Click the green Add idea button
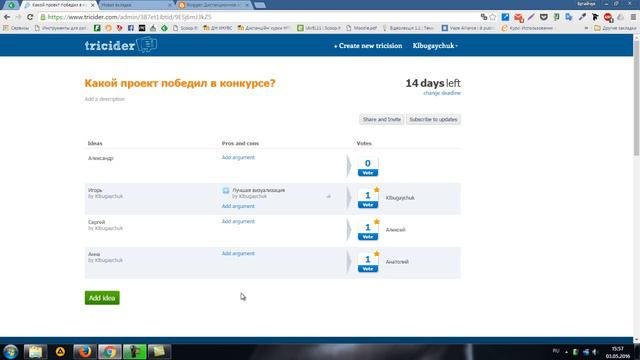640x360 pixels. [x=102, y=298]
